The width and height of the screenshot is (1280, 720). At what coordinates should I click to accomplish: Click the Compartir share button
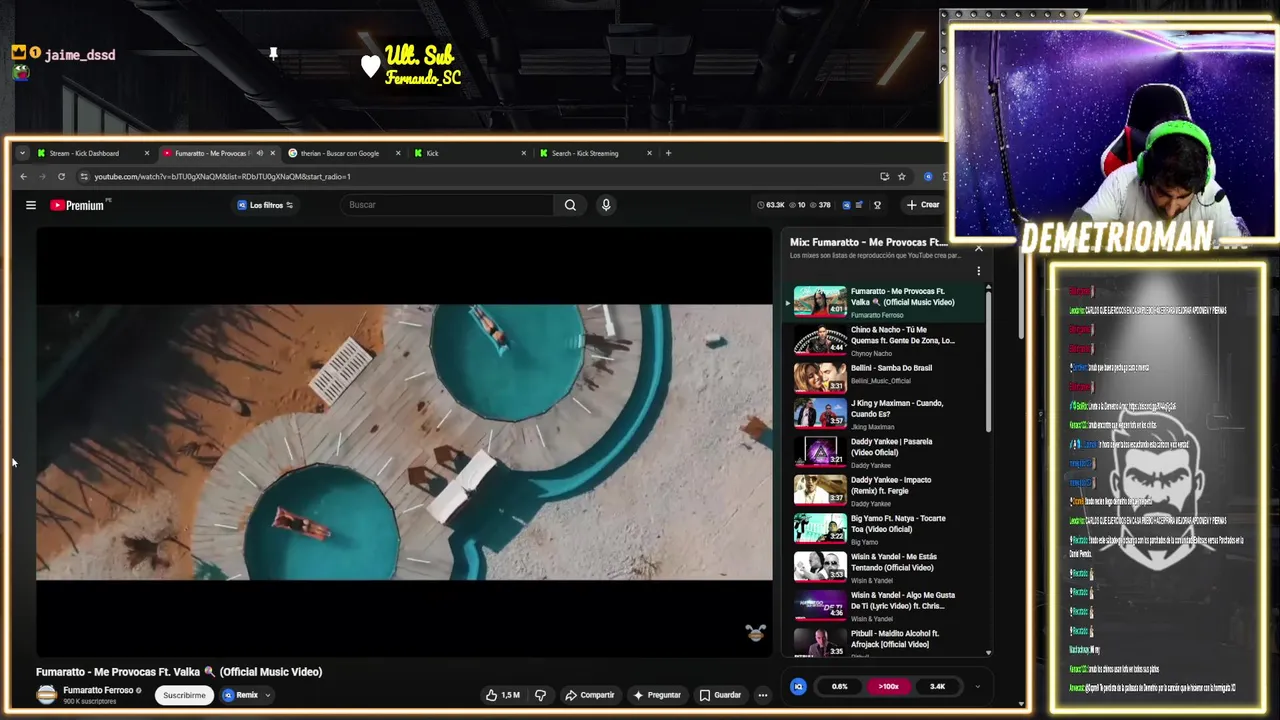pyautogui.click(x=589, y=695)
